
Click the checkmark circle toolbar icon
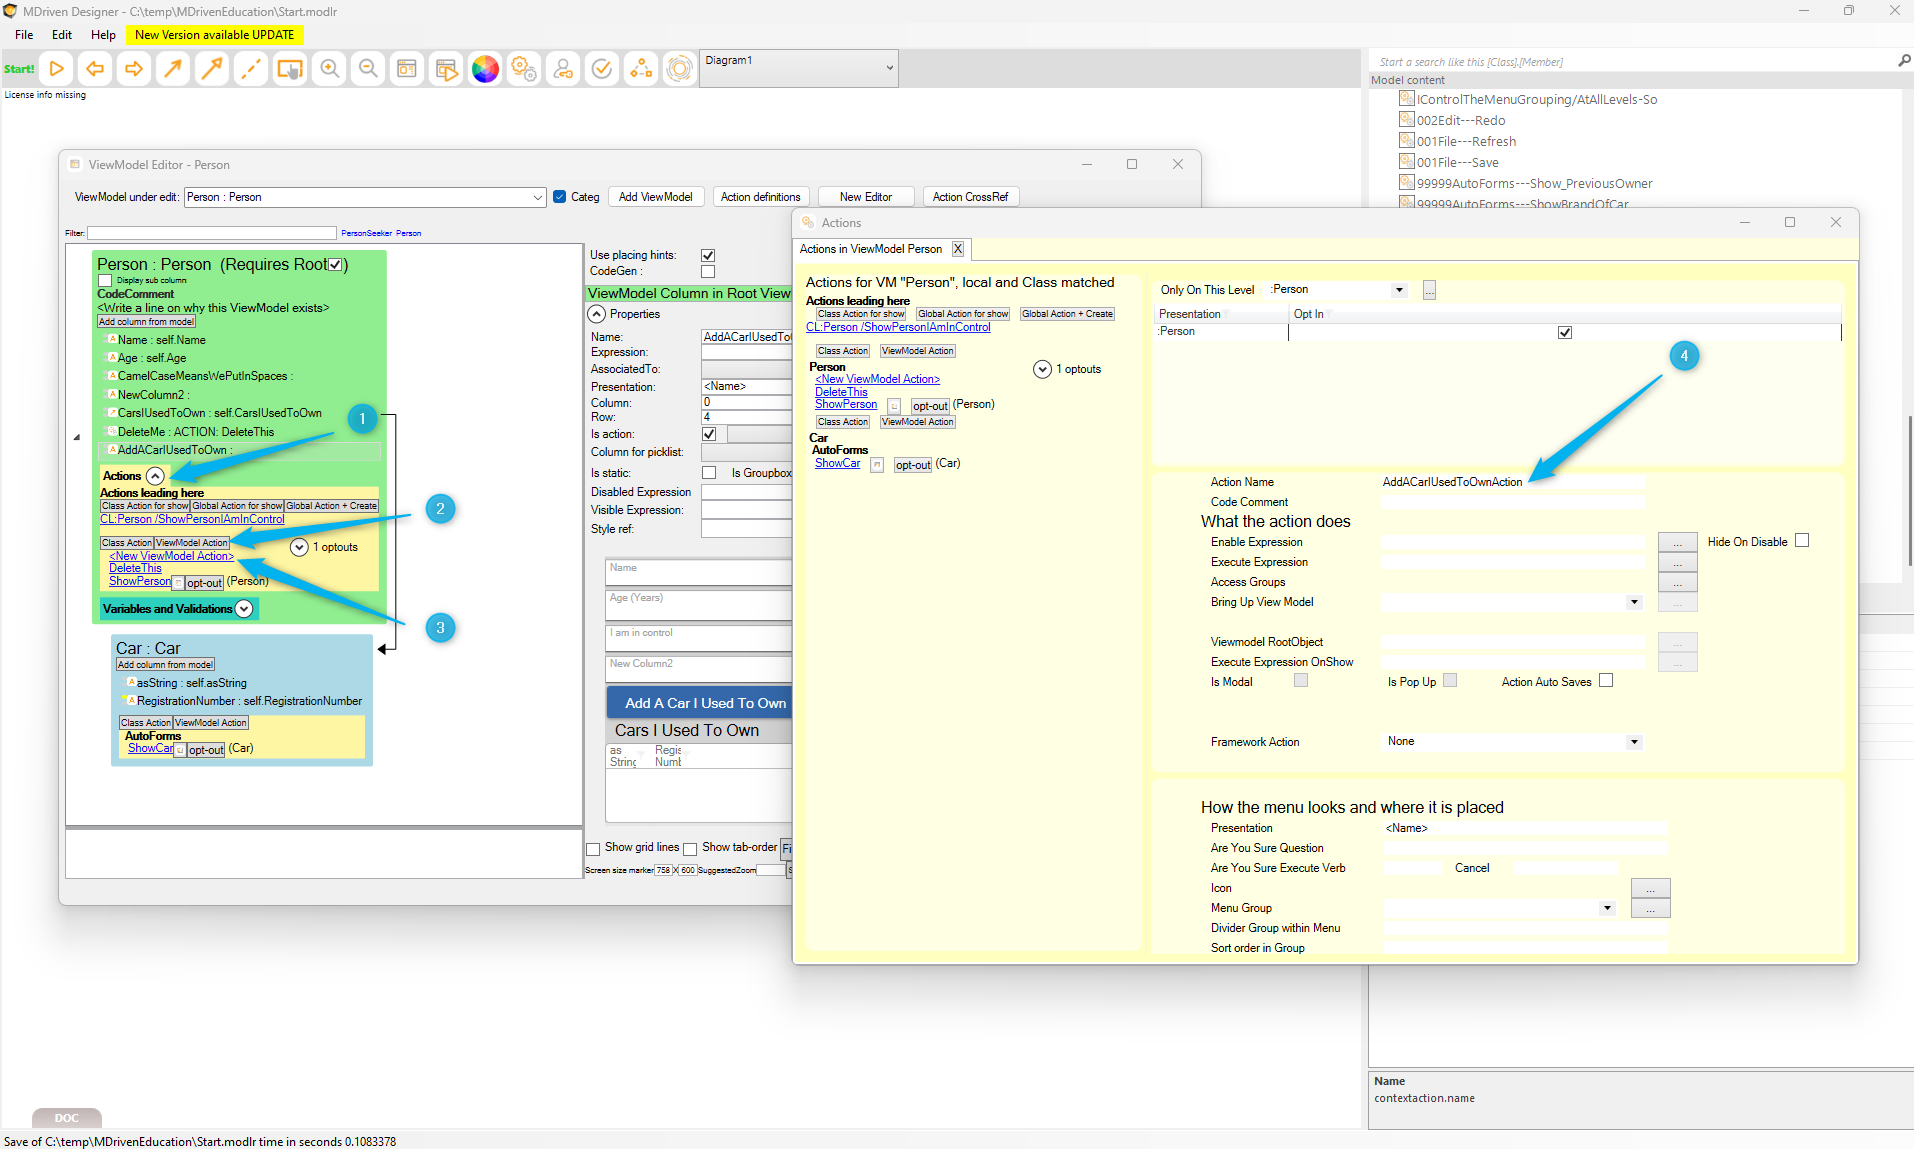tap(602, 69)
